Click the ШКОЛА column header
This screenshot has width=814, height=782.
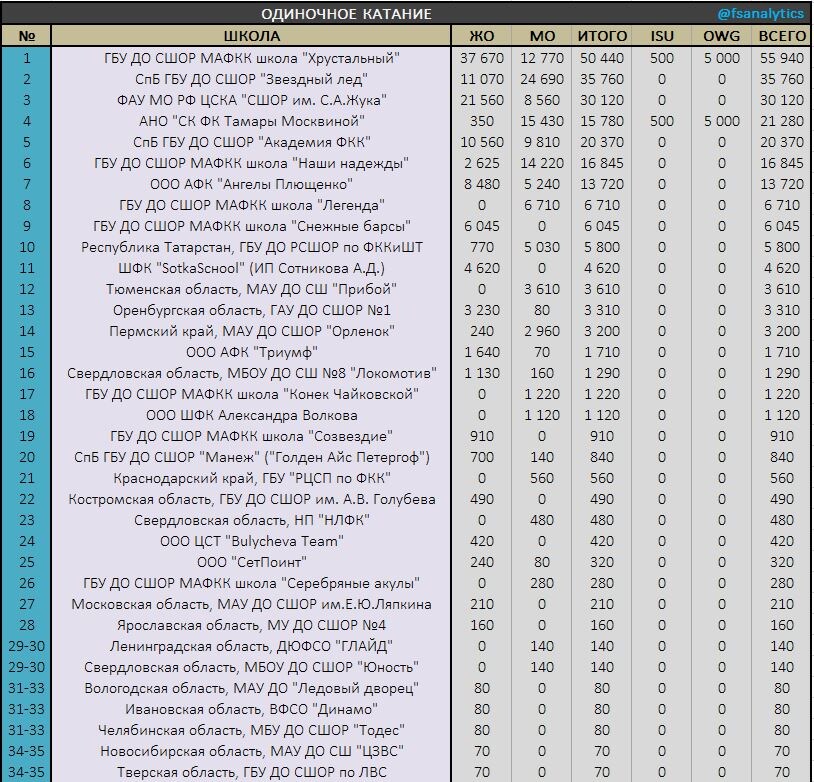pyautogui.click(x=251, y=36)
